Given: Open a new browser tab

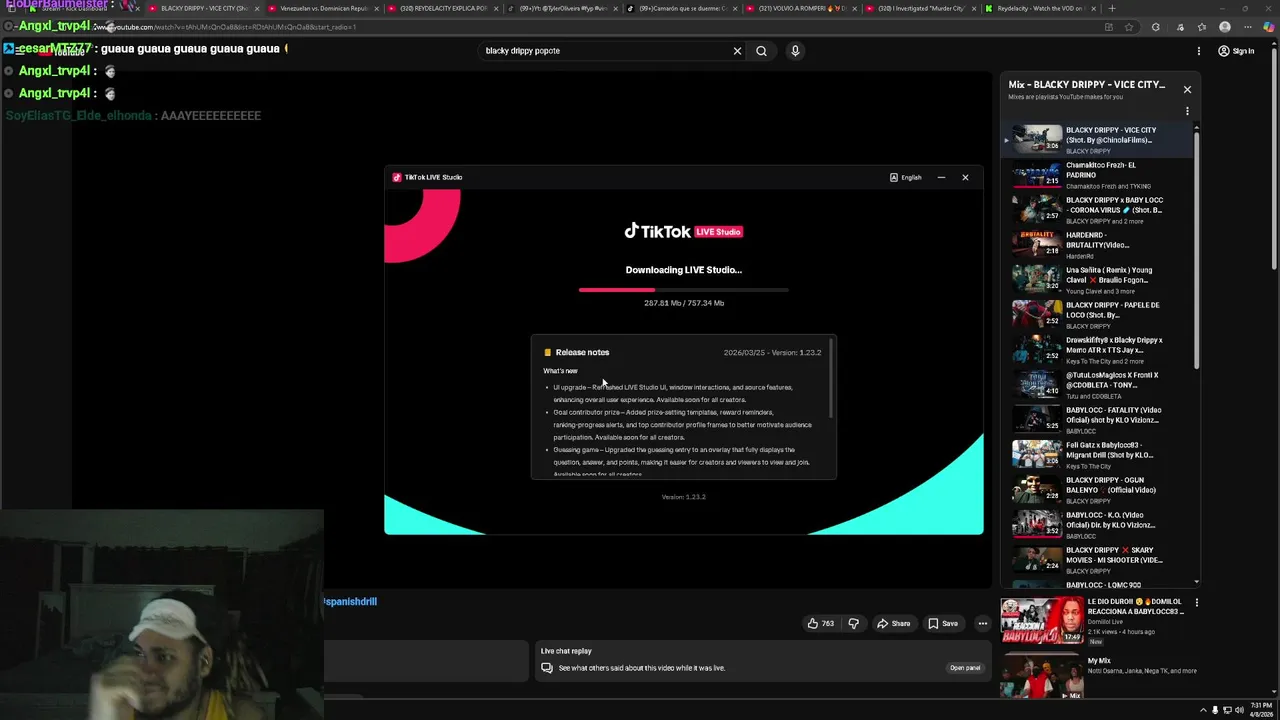Looking at the screenshot, I should point(1112,8).
